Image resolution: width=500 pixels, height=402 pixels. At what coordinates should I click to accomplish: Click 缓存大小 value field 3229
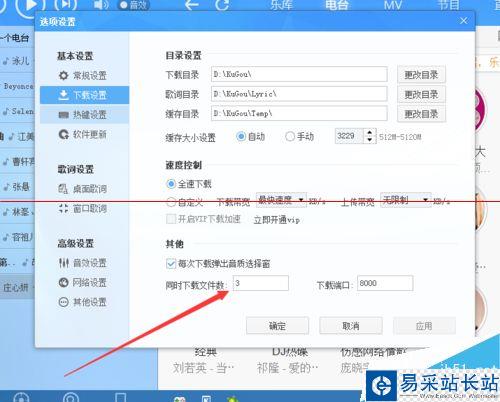pos(349,136)
